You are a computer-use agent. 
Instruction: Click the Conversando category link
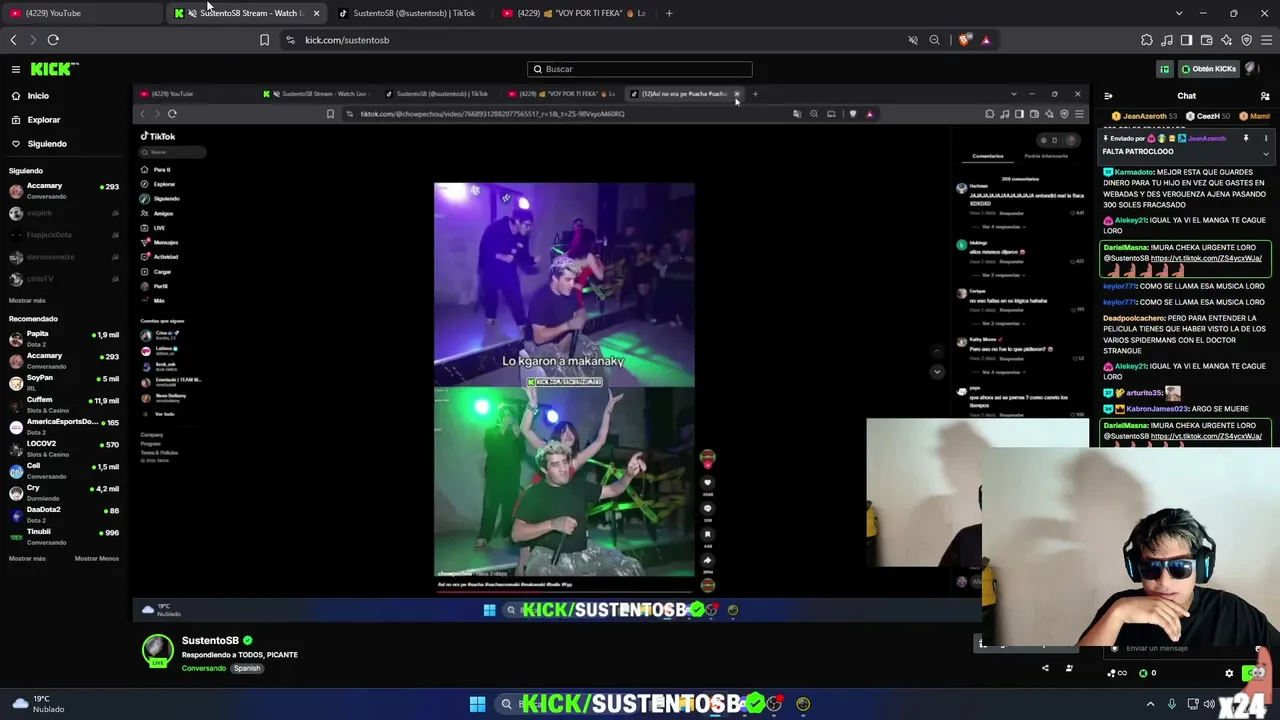pyautogui.click(x=204, y=668)
